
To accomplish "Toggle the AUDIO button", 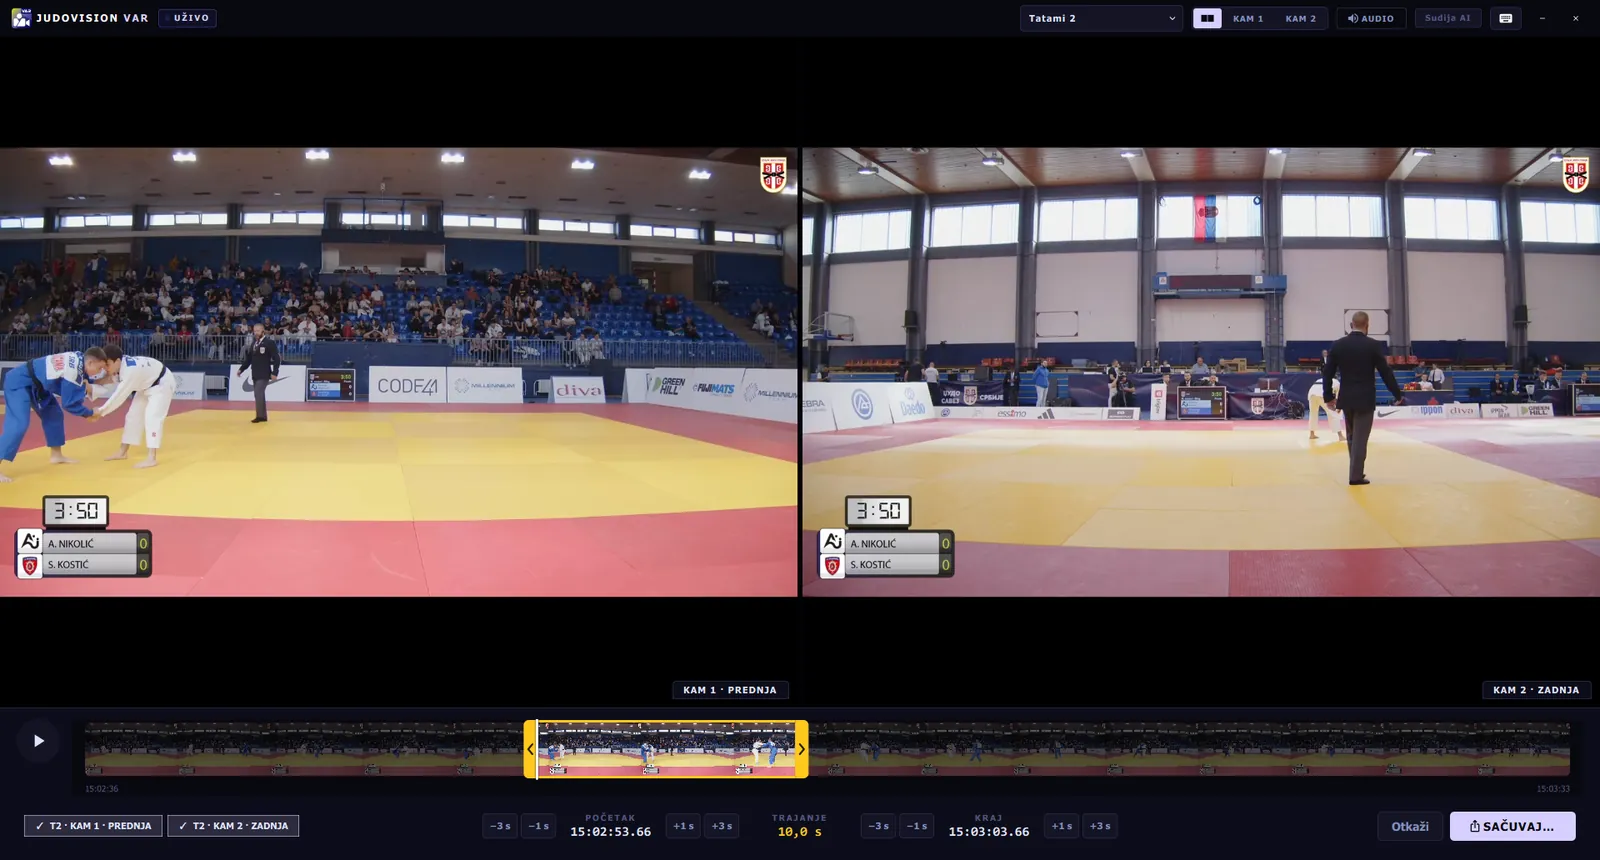I will click(x=1371, y=18).
